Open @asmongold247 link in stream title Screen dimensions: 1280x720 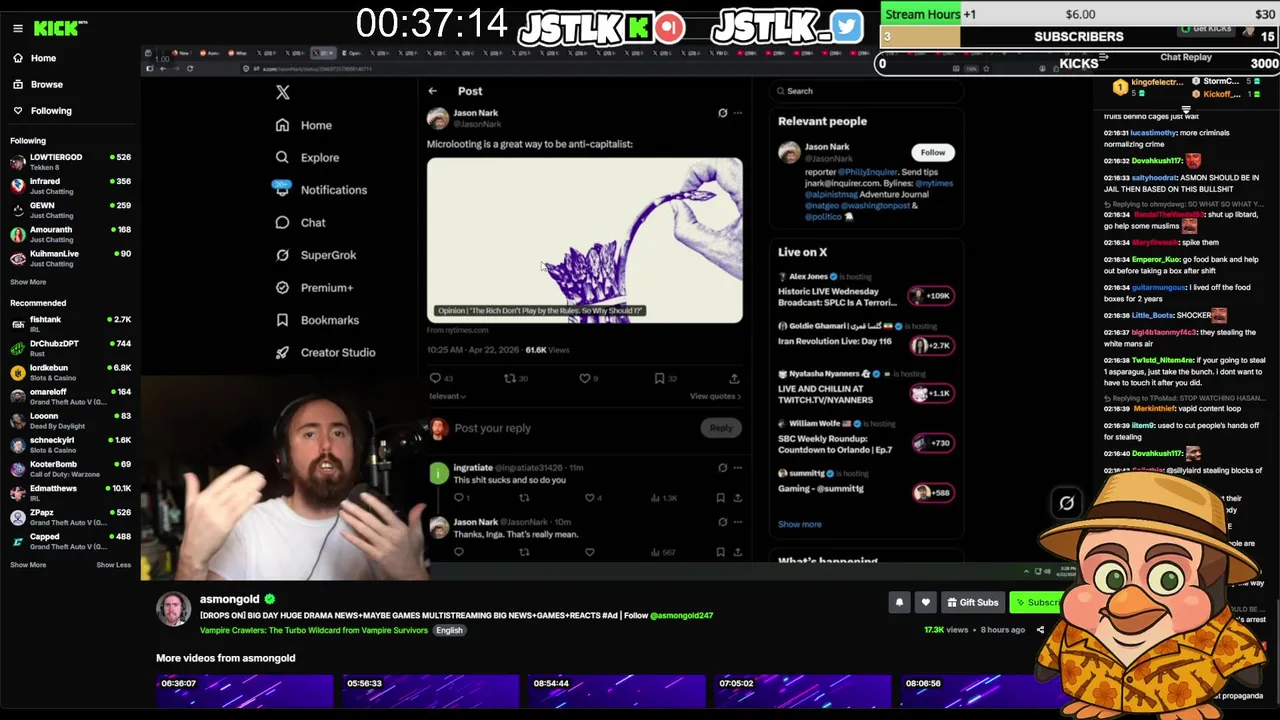[681, 616]
